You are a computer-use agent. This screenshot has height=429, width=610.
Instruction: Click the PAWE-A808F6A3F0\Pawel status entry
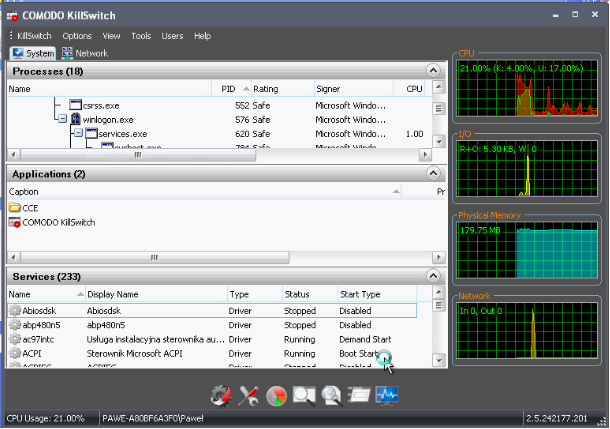pos(152,418)
